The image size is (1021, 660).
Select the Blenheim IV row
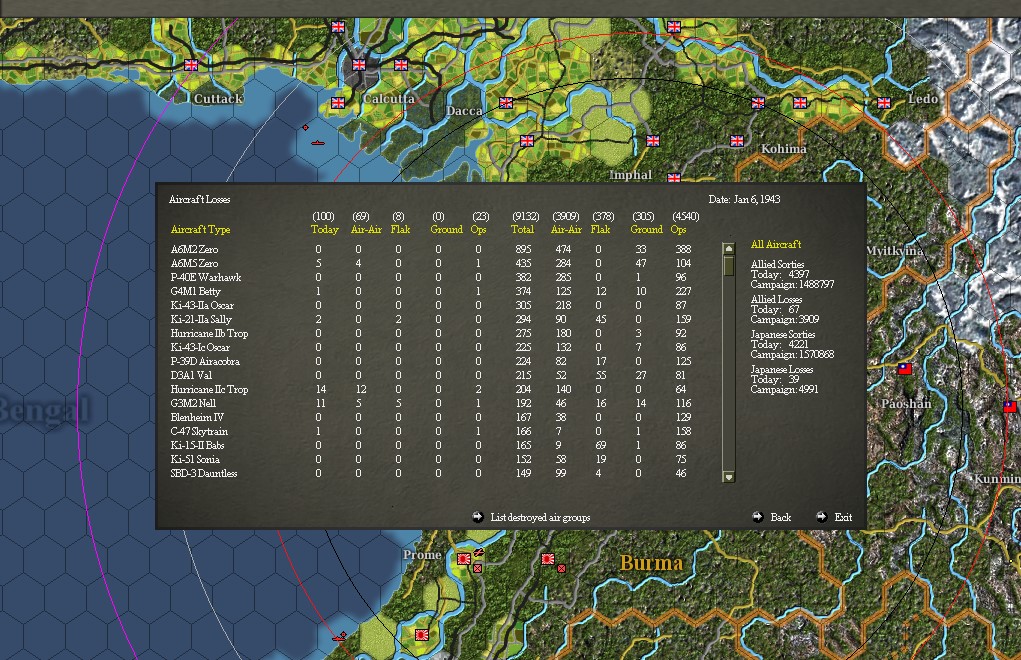(431, 417)
